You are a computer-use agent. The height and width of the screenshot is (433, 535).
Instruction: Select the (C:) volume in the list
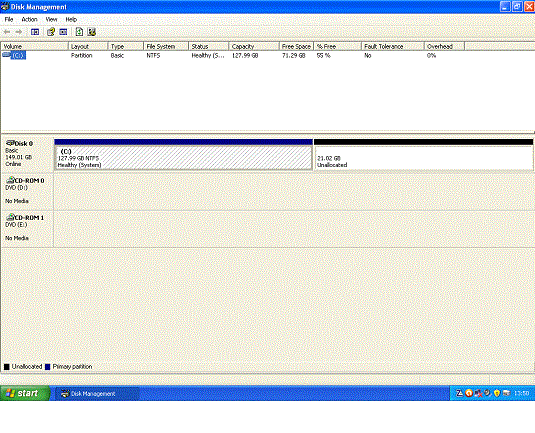tap(18, 55)
